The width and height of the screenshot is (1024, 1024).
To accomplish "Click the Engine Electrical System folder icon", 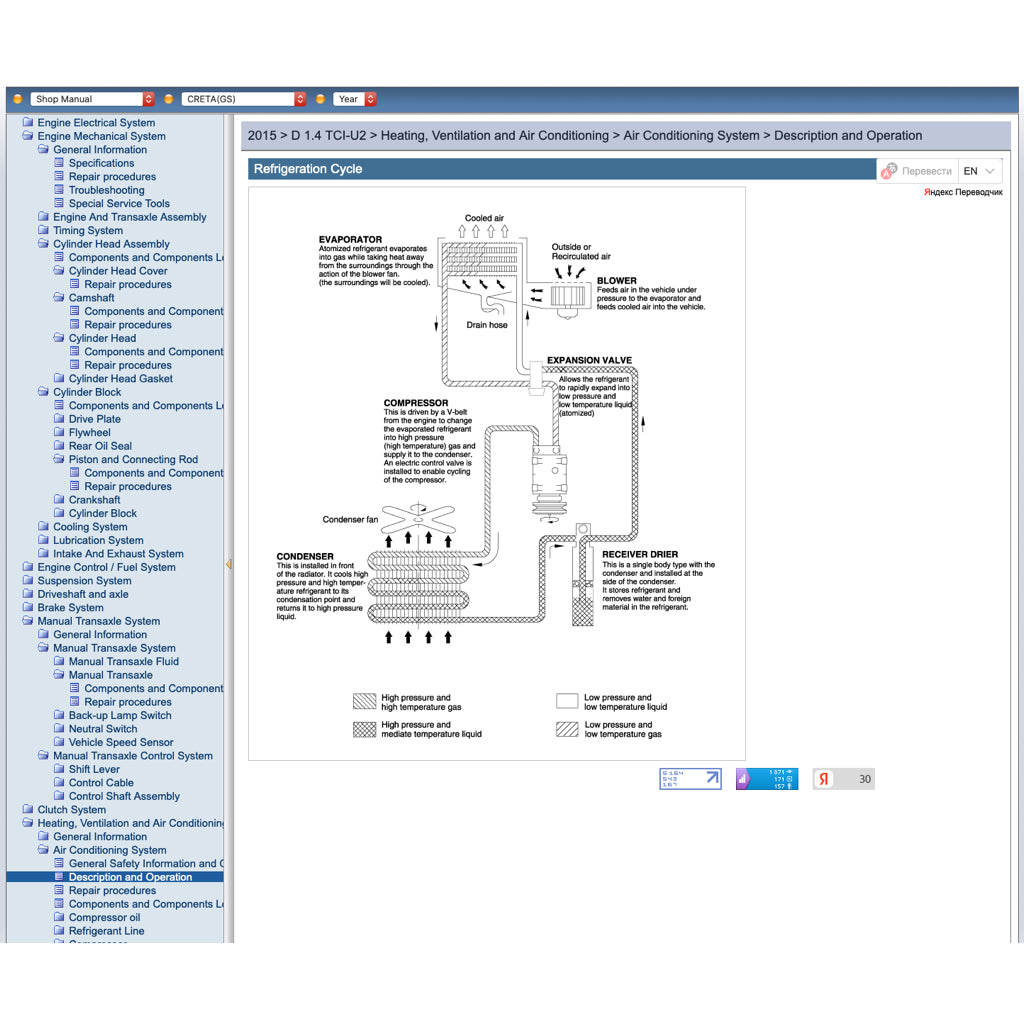I will click(28, 123).
